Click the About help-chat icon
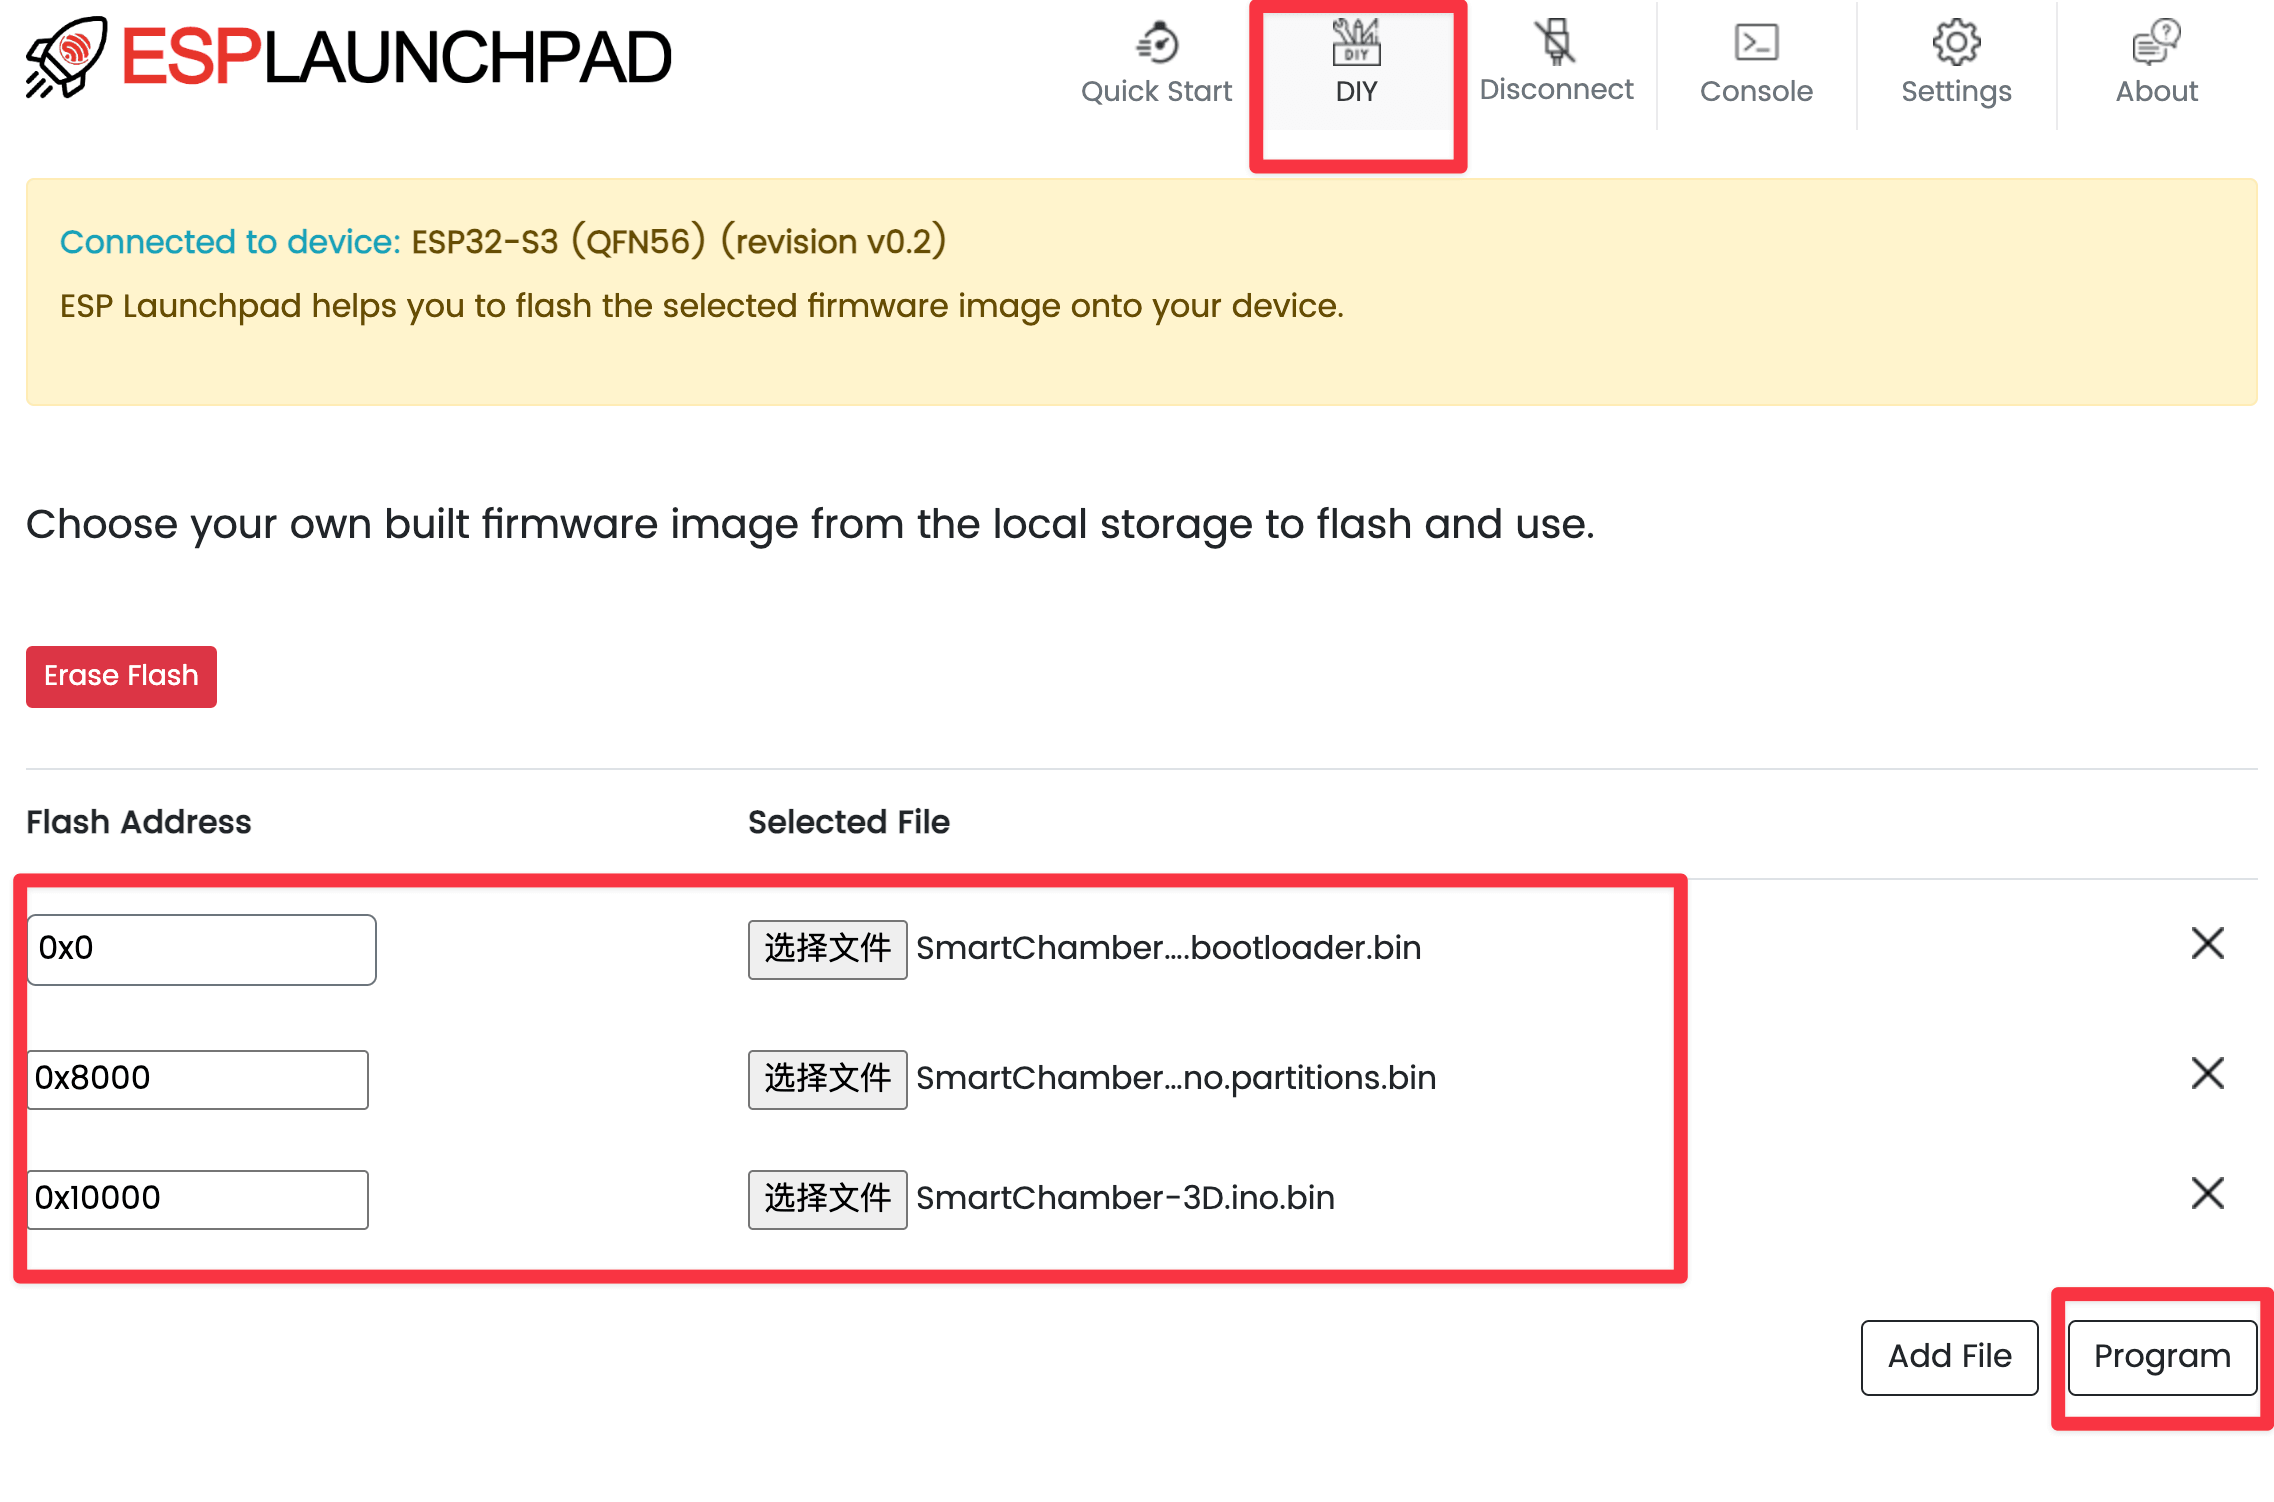 click(2156, 42)
